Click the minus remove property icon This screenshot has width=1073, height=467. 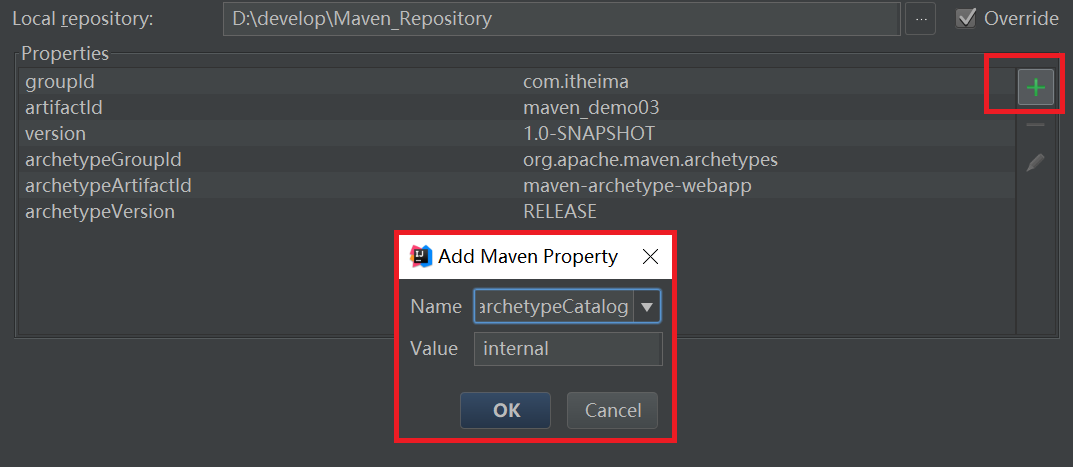tap(1035, 125)
